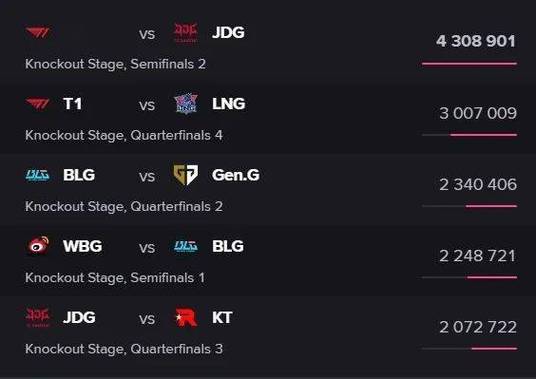Click the T1 logo in the Semifinals 2 row
The height and width of the screenshot is (379, 536).
(38, 33)
